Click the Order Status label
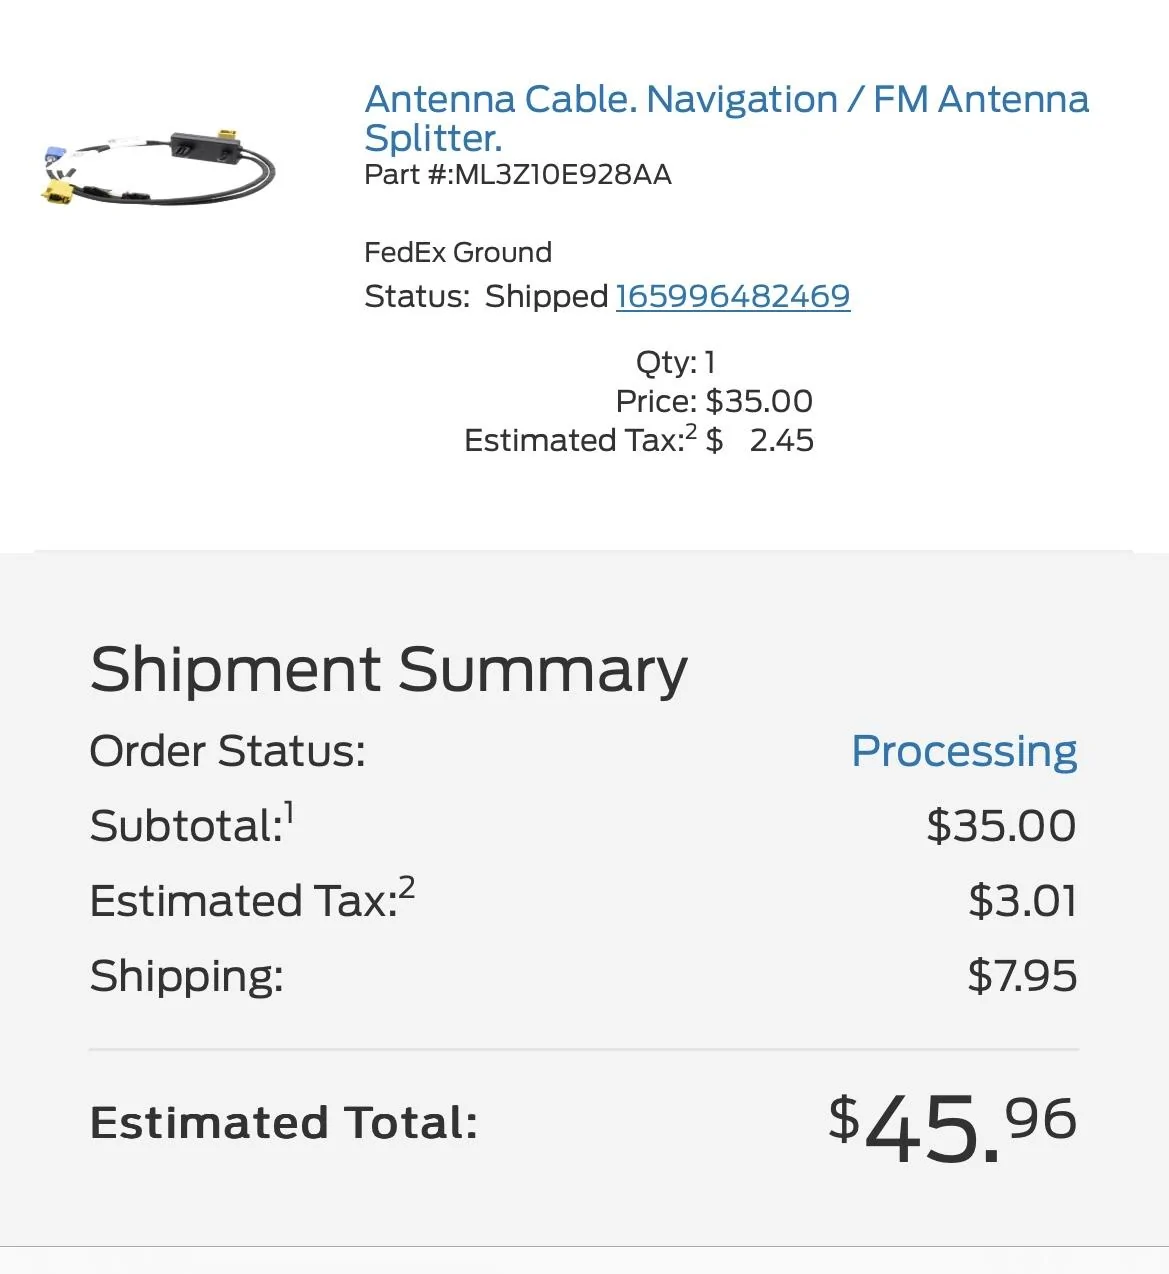The height and width of the screenshot is (1274, 1169). (x=227, y=751)
